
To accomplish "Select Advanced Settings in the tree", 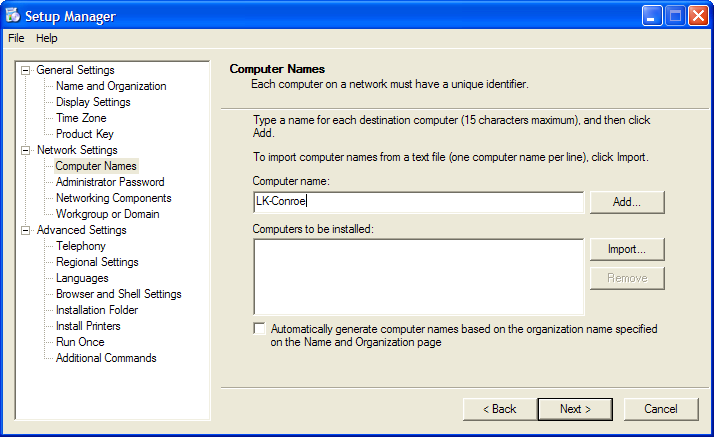I will click(x=82, y=230).
